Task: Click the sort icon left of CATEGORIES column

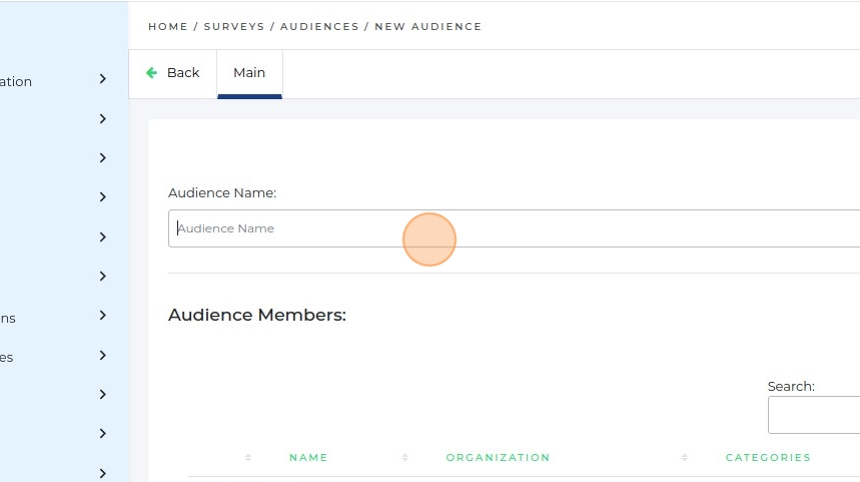Action: [685, 458]
